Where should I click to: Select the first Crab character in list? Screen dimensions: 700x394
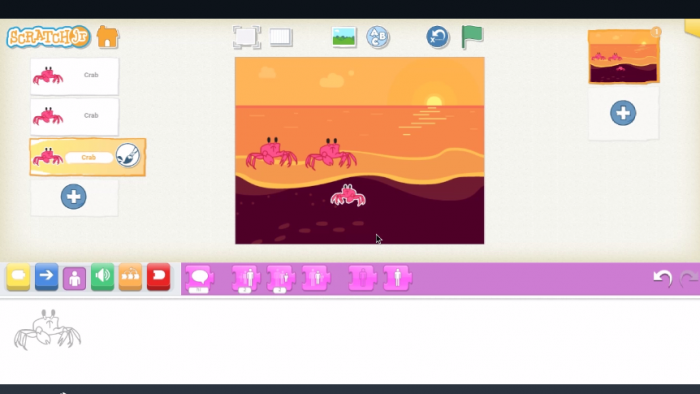[x=75, y=76]
